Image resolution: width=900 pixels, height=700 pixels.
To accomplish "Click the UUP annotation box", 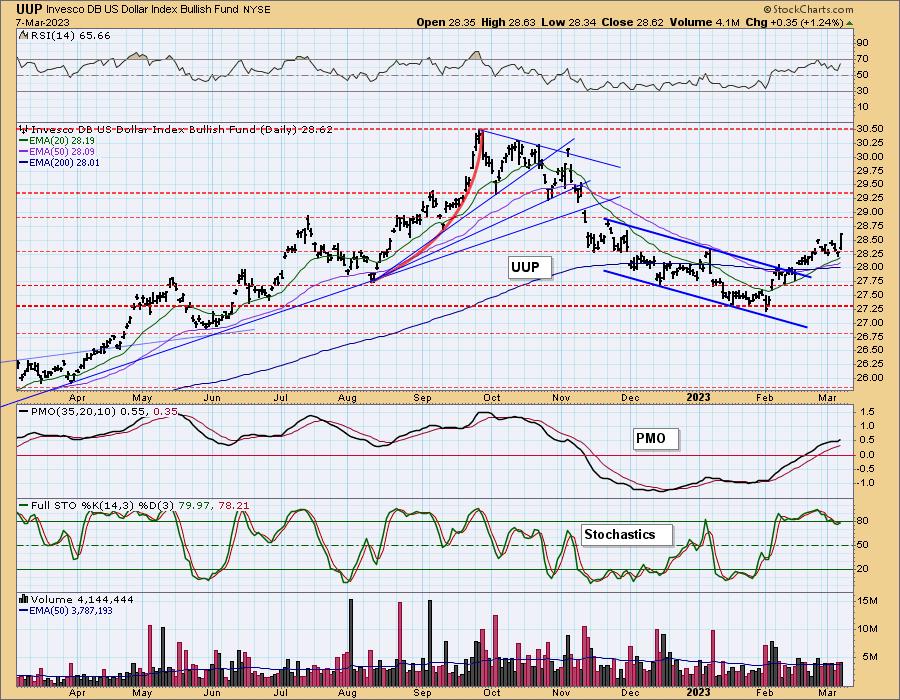I will [530, 267].
